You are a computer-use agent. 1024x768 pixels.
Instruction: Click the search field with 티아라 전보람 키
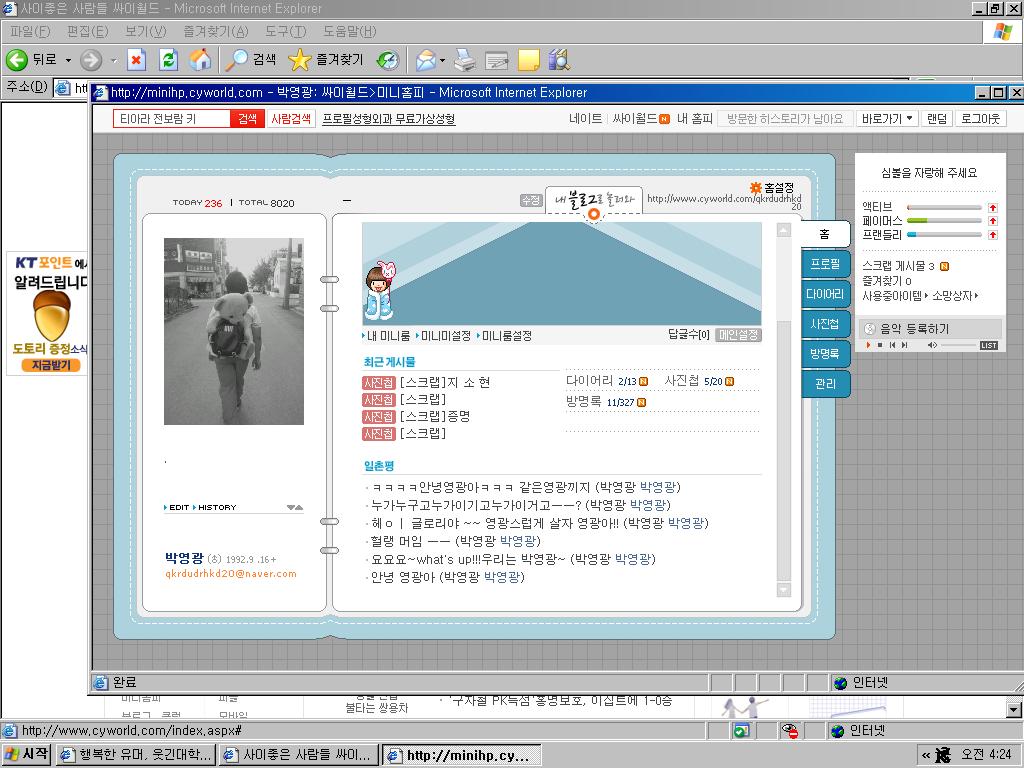172,118
